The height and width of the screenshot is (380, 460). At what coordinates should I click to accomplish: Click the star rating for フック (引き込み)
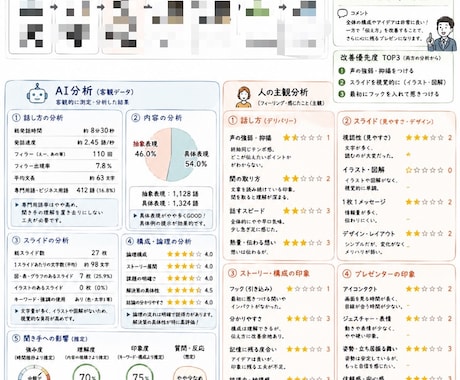pyautogui.click(x=305, y=289)
